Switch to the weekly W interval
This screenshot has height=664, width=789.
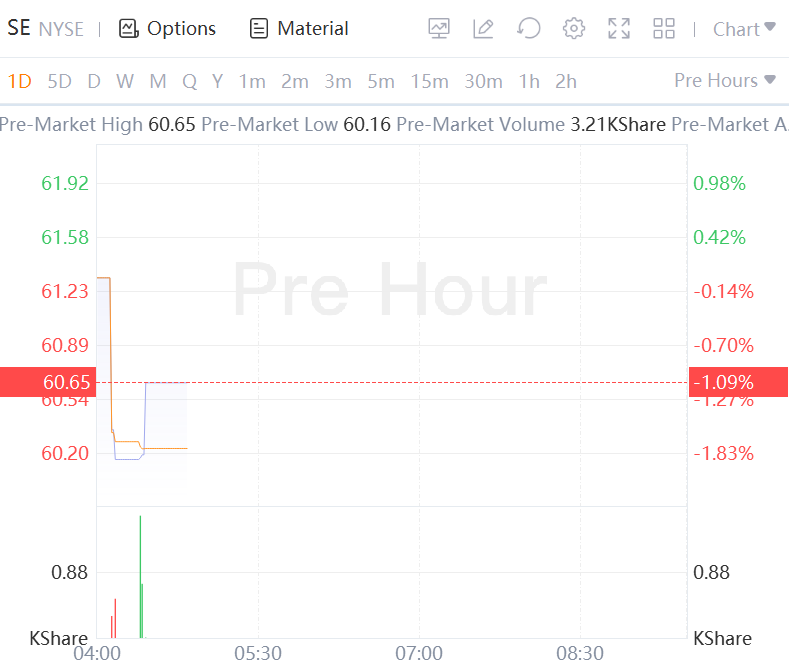pos(124,81)
